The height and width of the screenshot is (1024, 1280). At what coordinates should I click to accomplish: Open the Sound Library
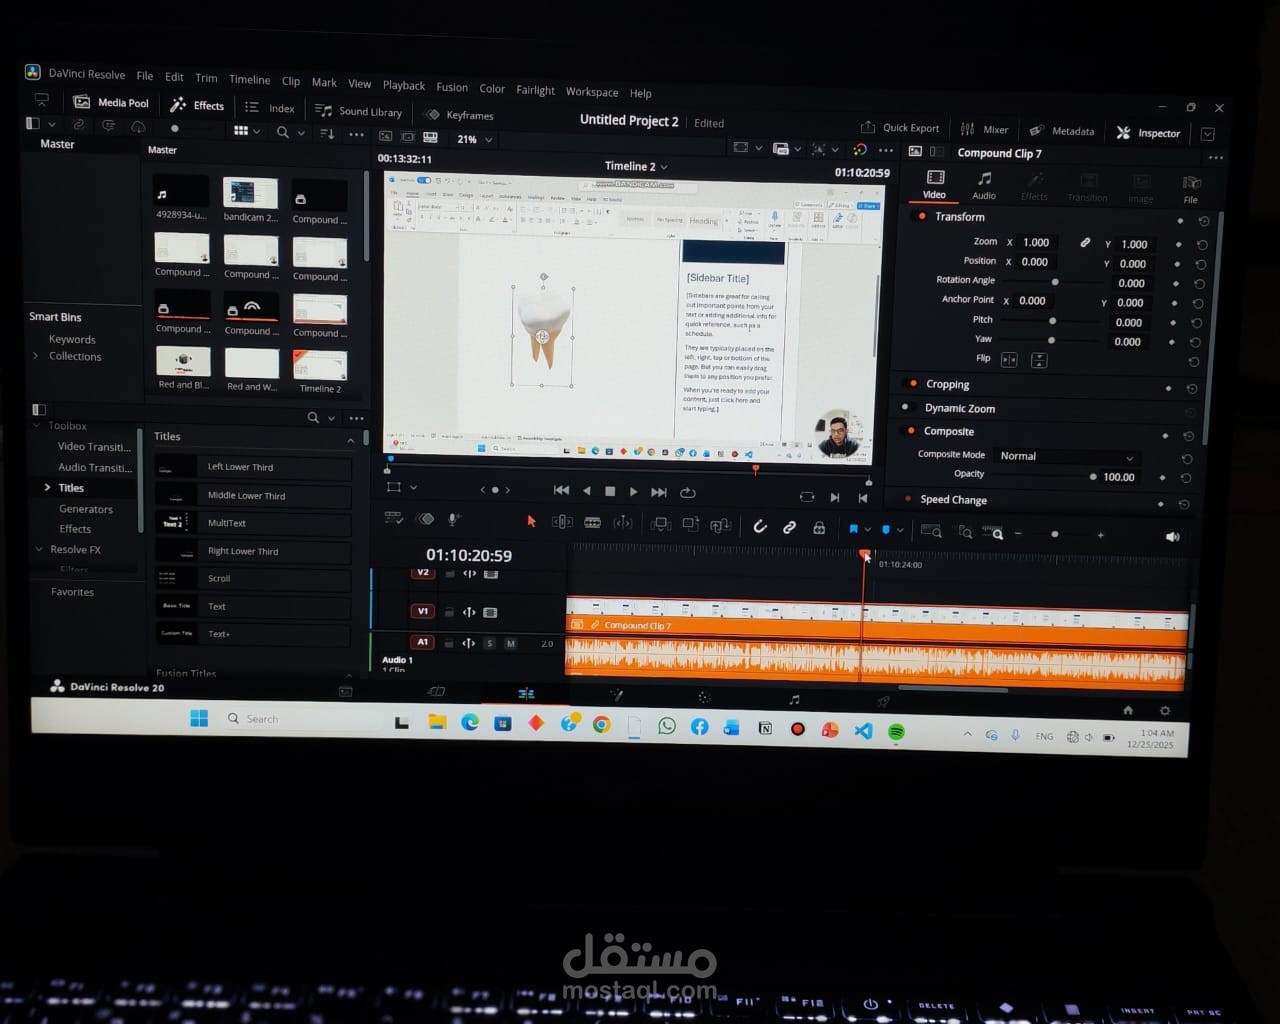[358, 111]
